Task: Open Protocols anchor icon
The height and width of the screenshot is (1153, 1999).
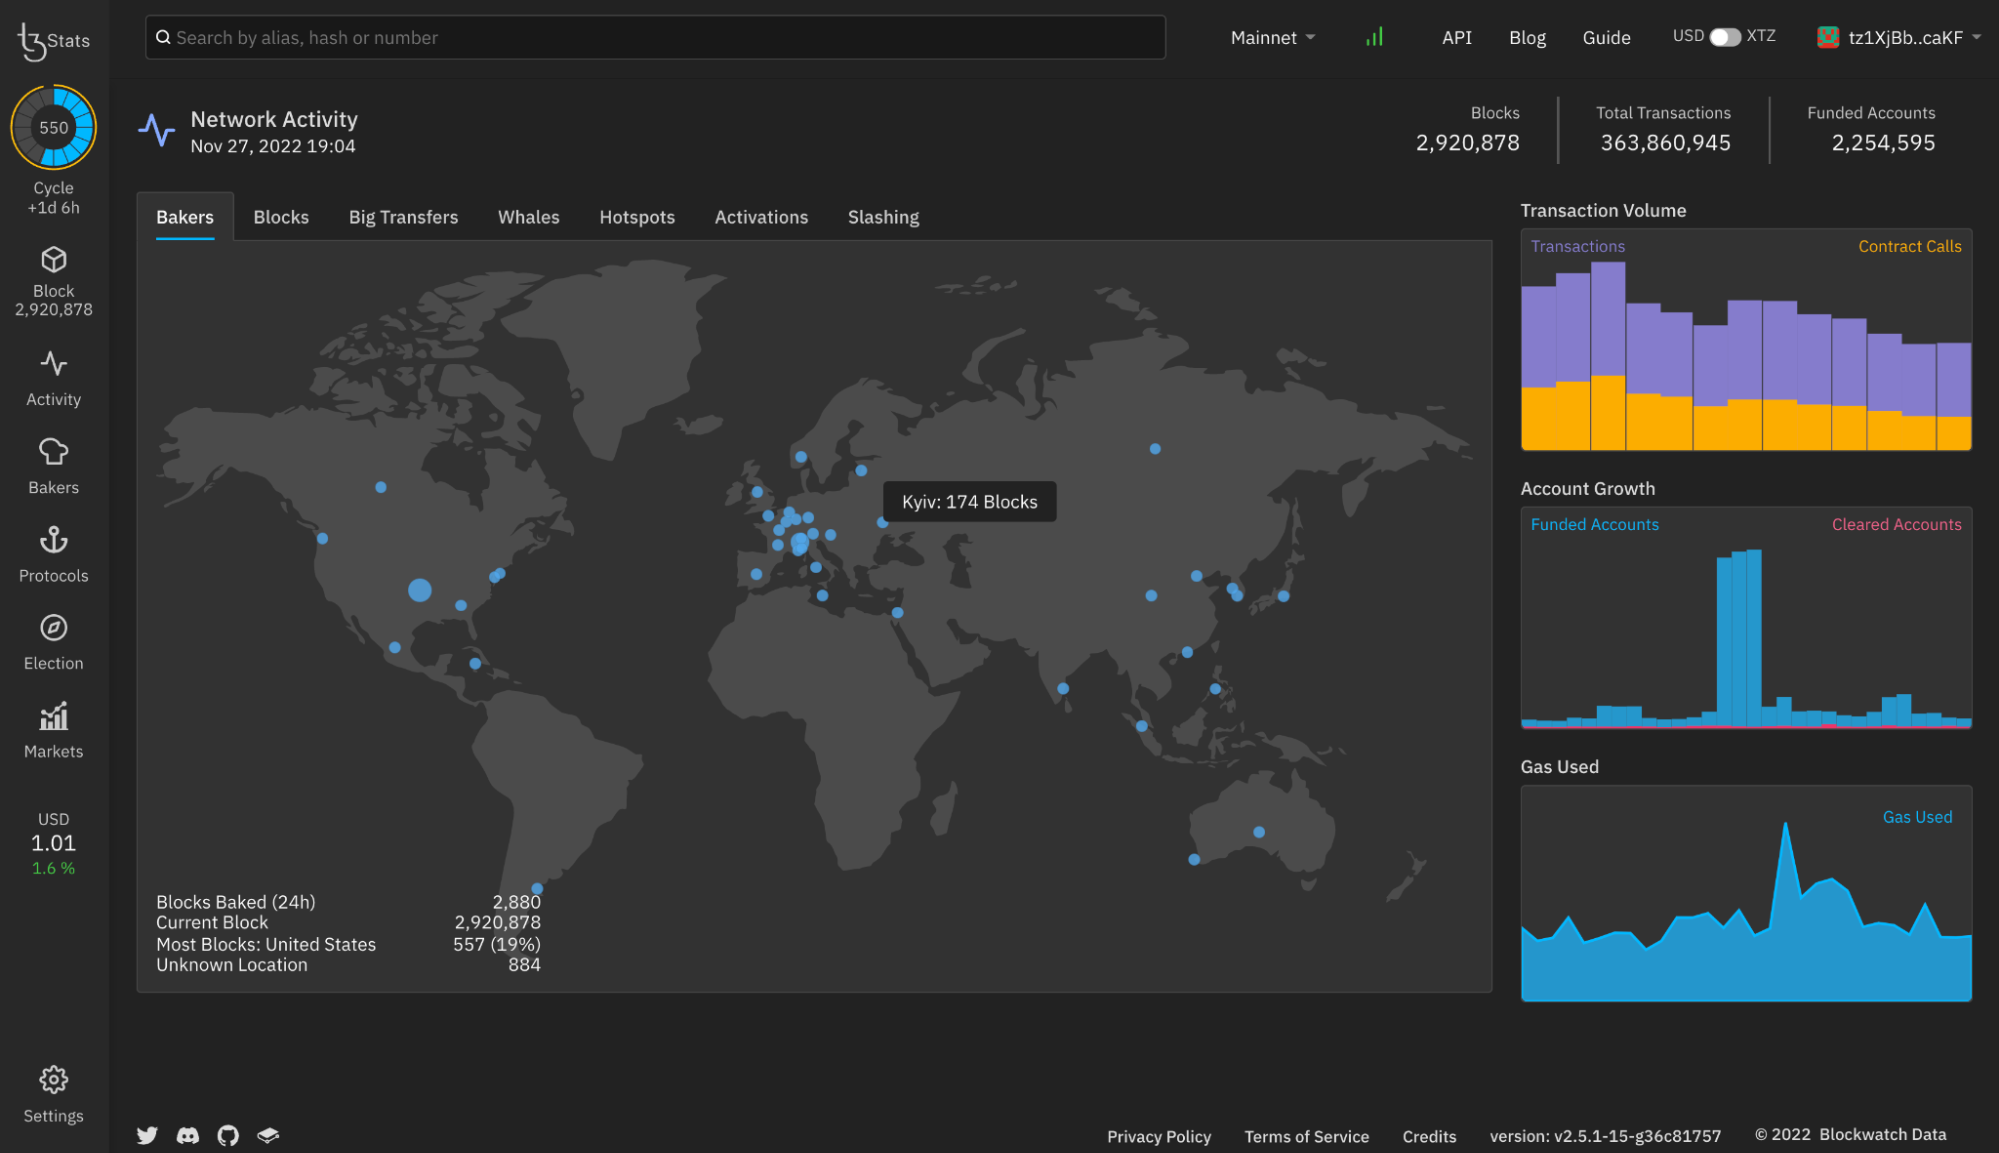Action: (x=53, y=540)
